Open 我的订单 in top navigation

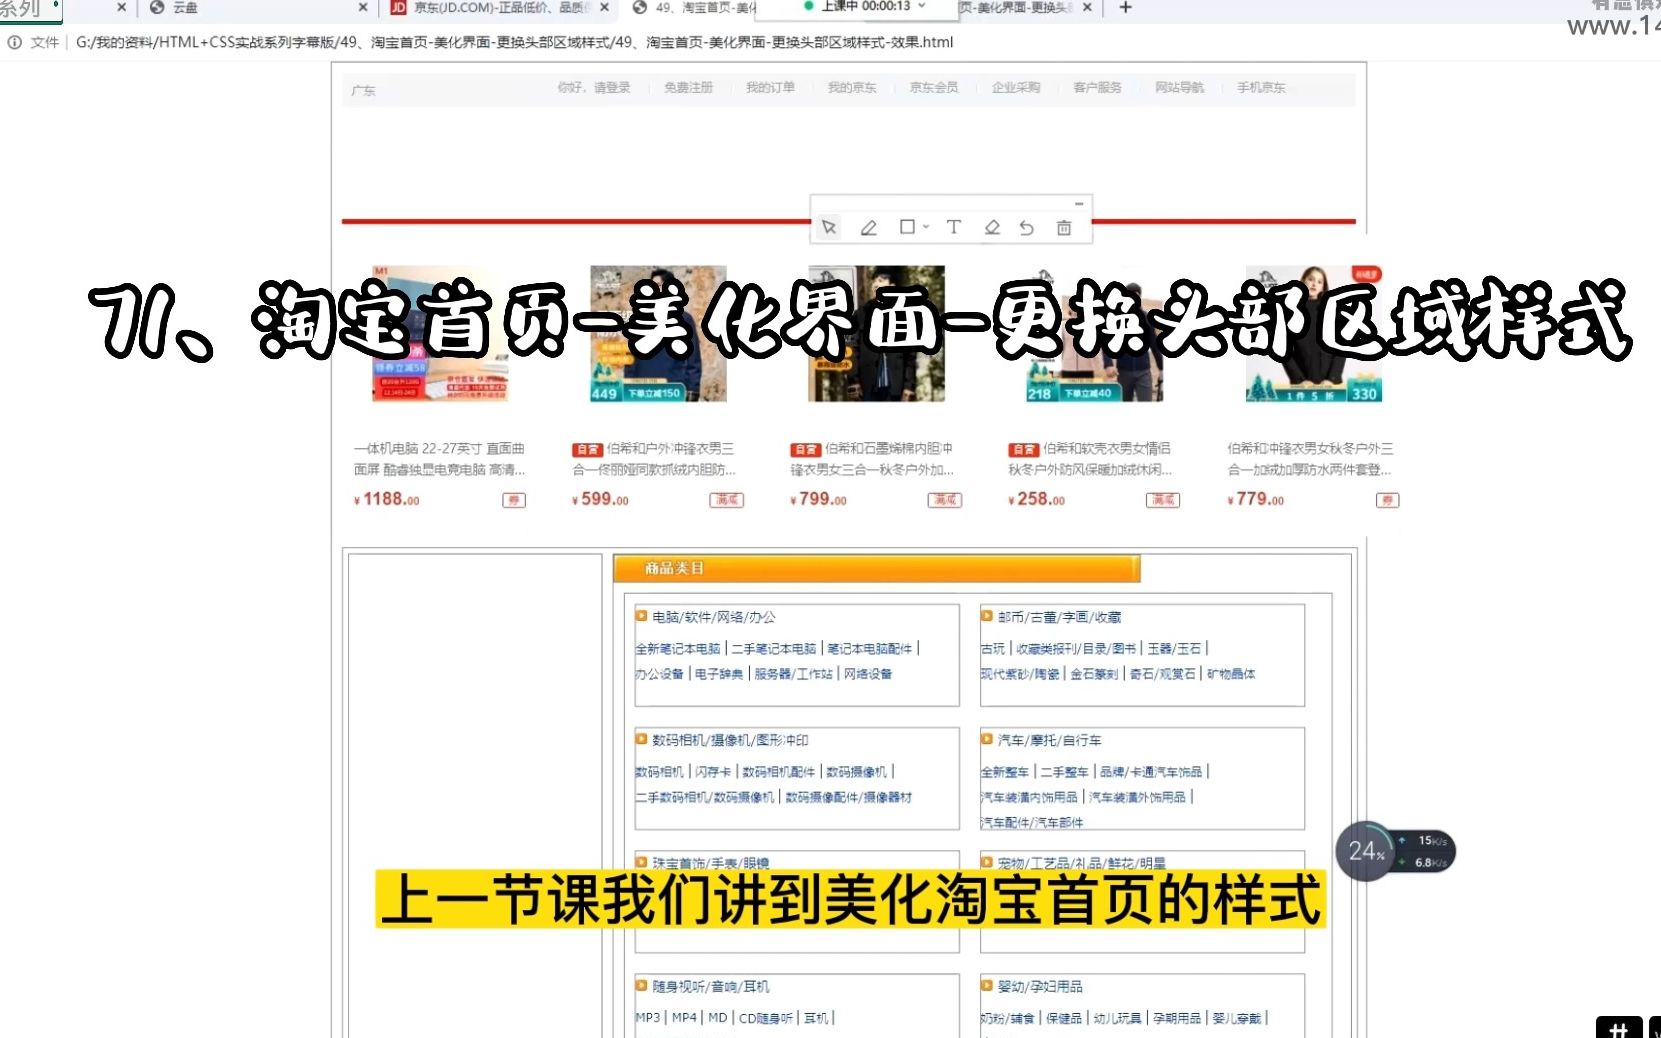tap(770, 88)
